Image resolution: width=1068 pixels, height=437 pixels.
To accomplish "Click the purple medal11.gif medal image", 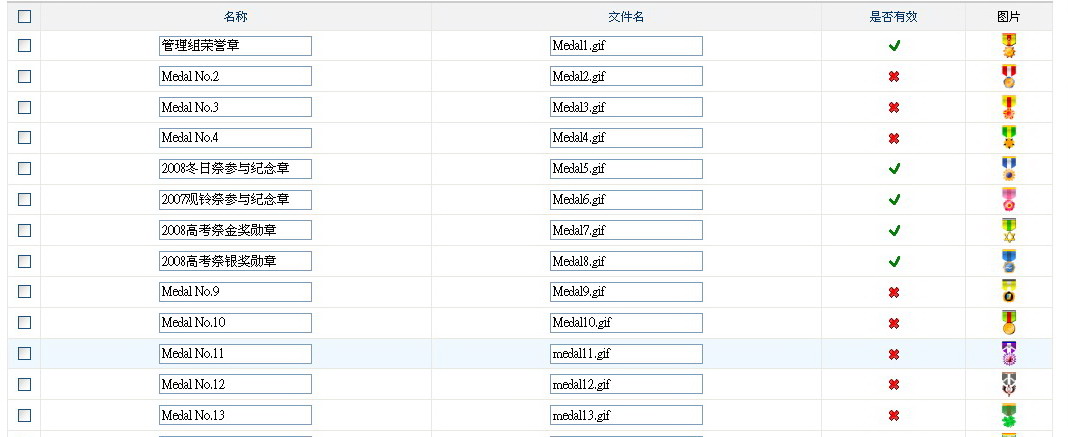I will [x=1009, y=354].
